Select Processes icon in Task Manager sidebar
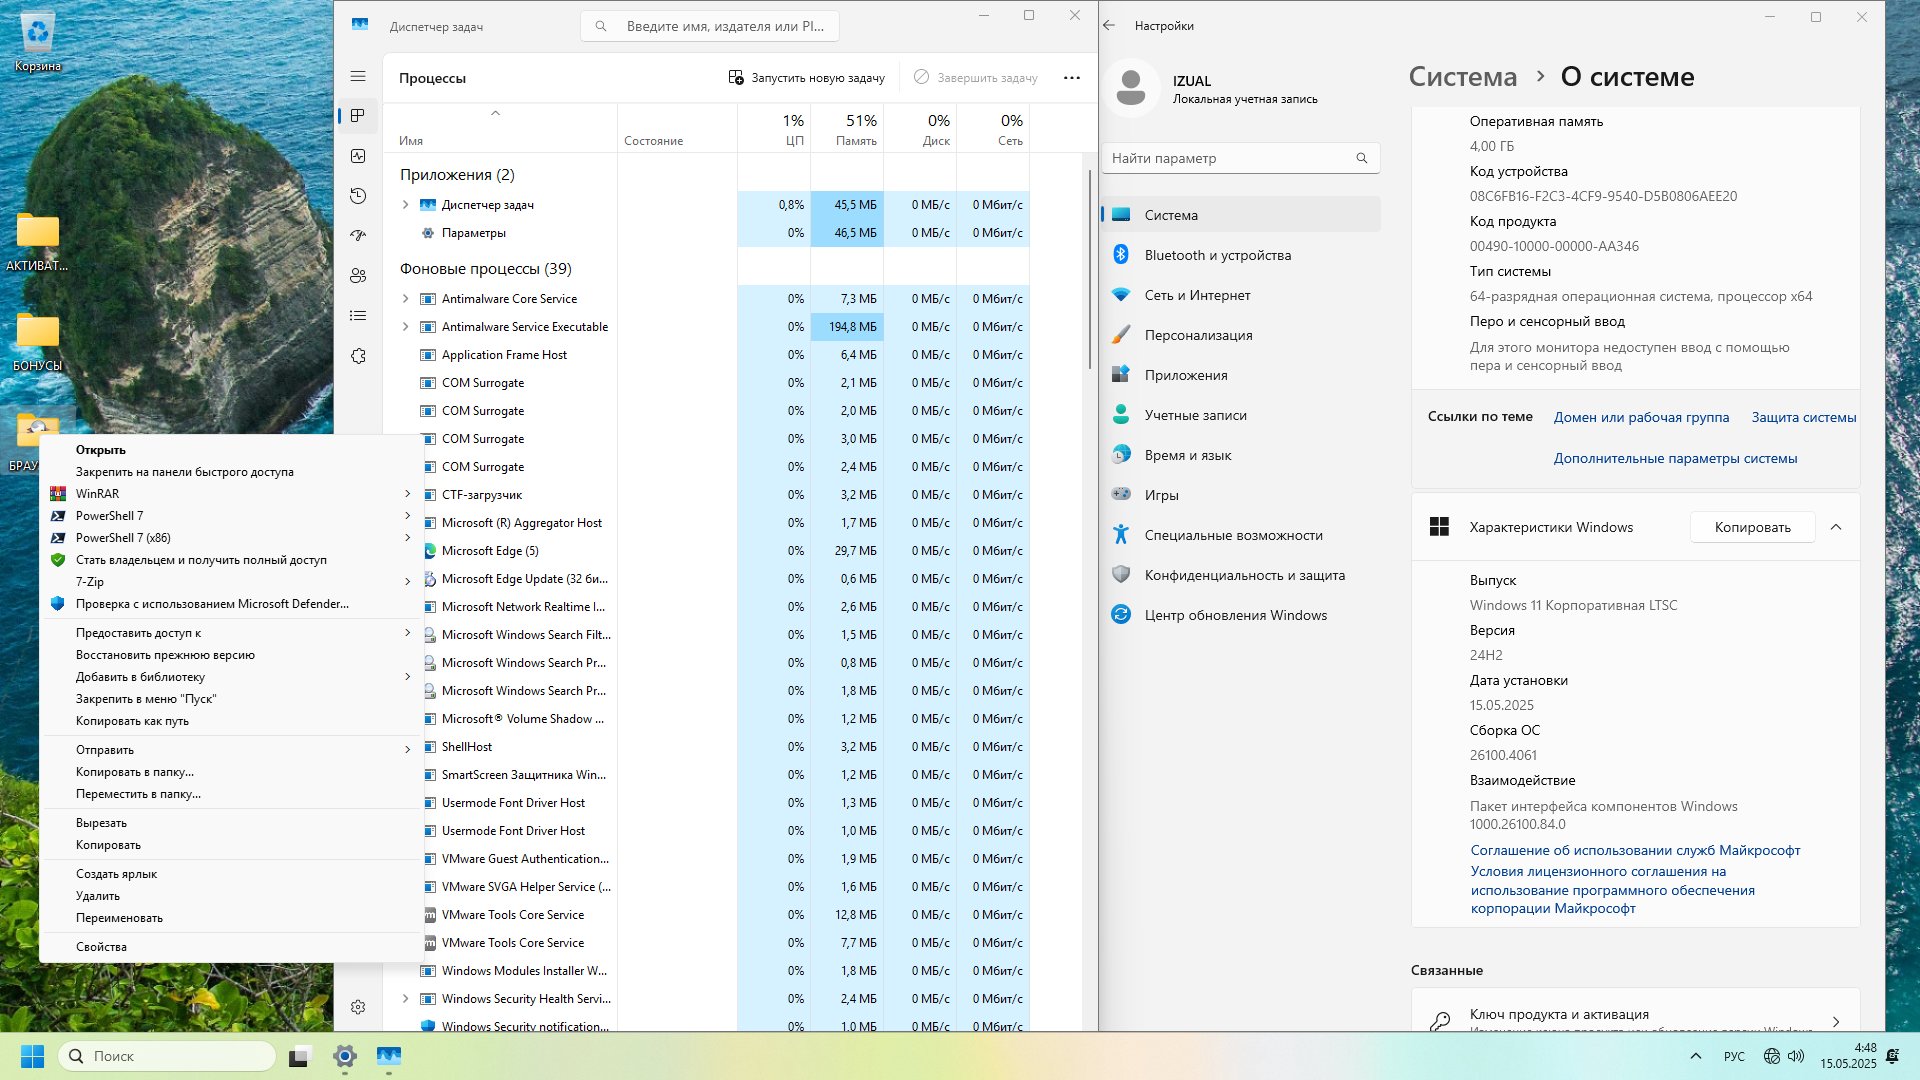Viewport: 1920px width, 1080px height. click(x=358, y=116)
